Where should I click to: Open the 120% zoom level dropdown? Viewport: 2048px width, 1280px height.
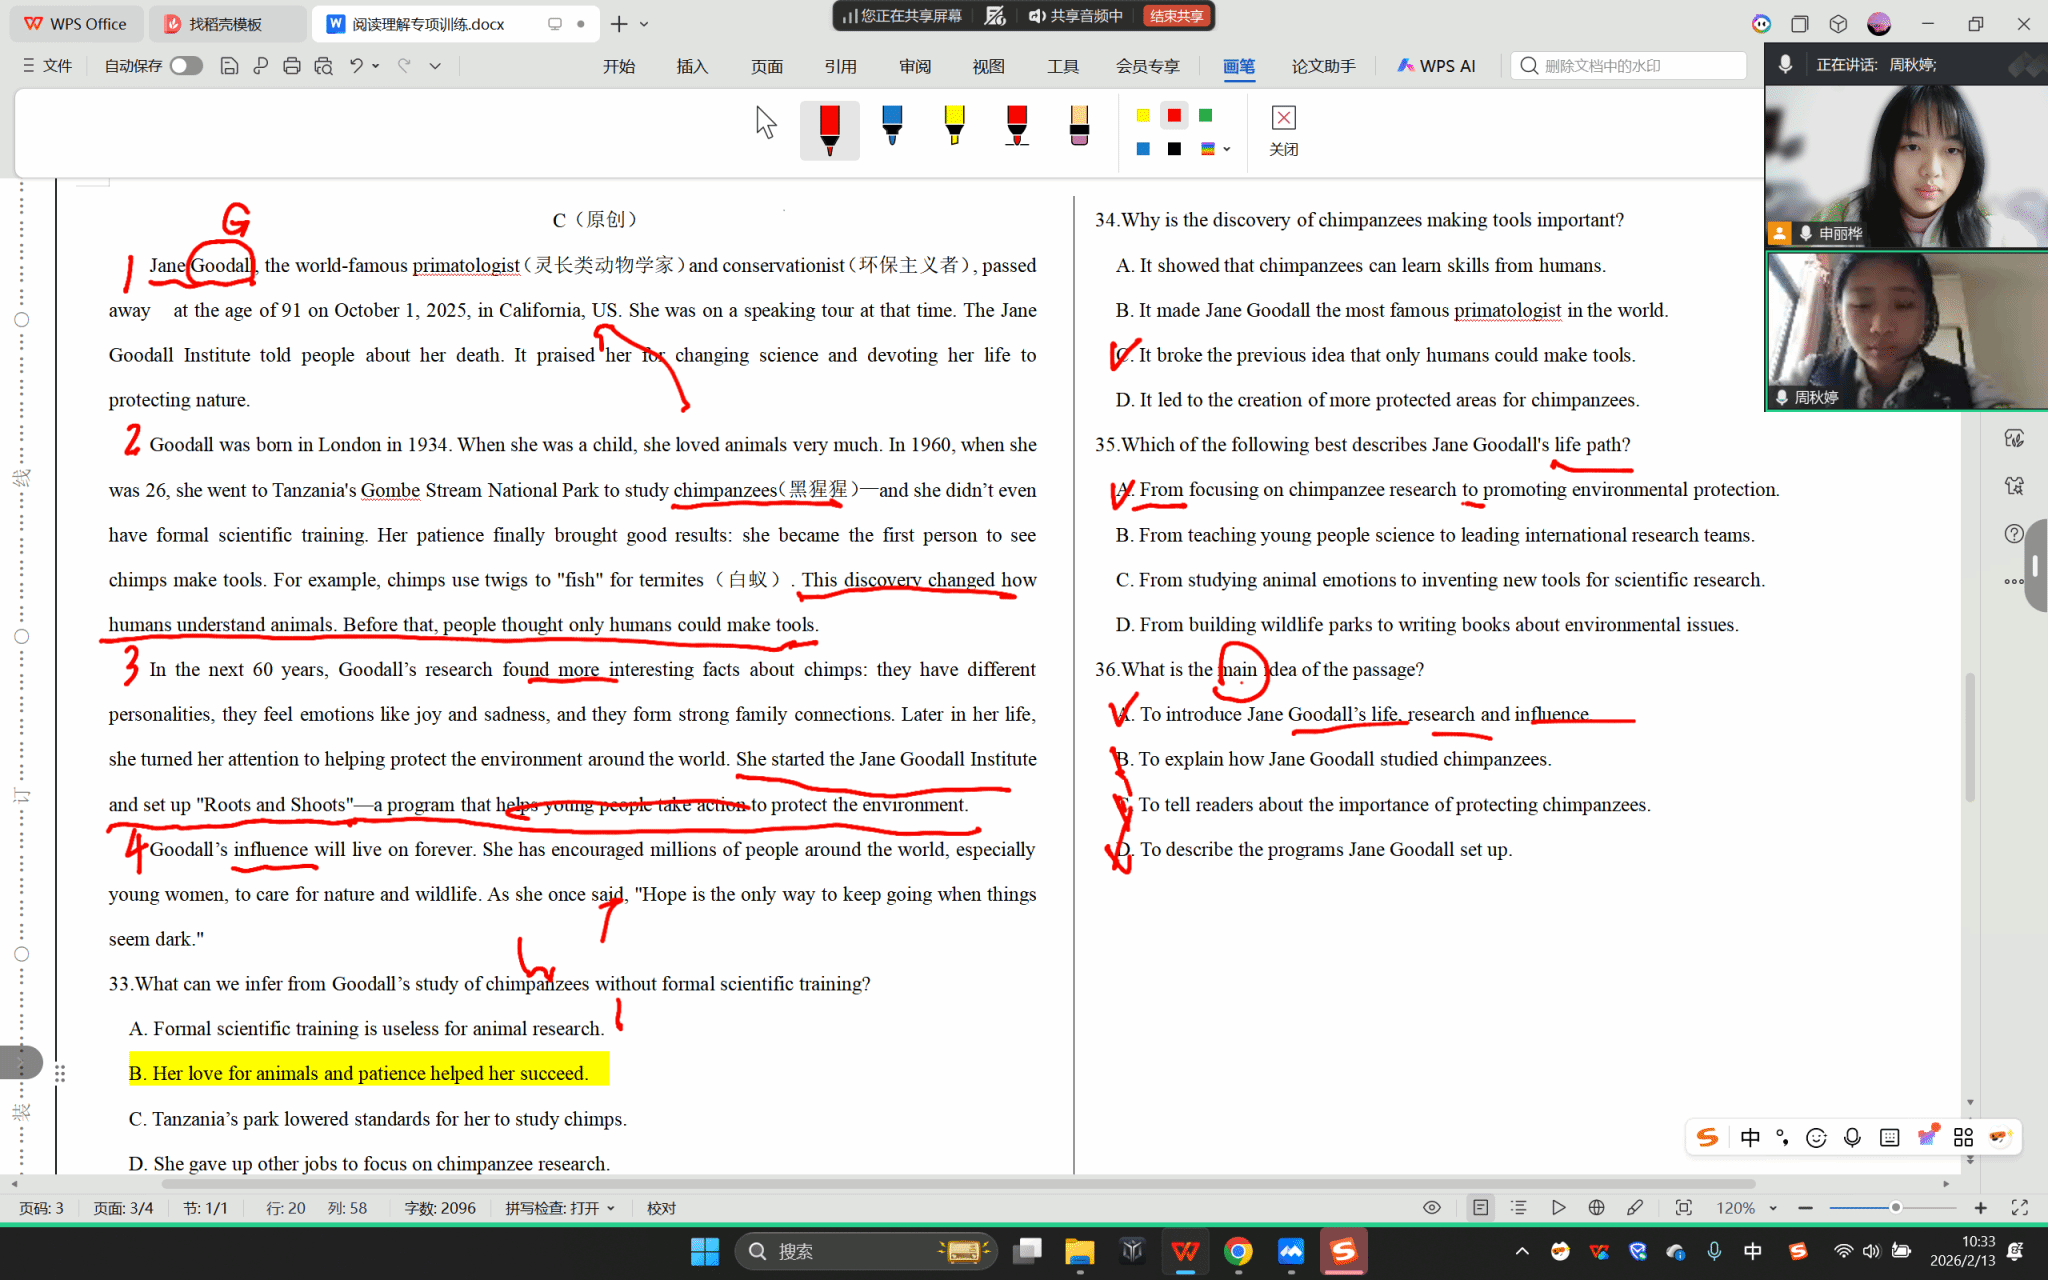point(1746,1208)
